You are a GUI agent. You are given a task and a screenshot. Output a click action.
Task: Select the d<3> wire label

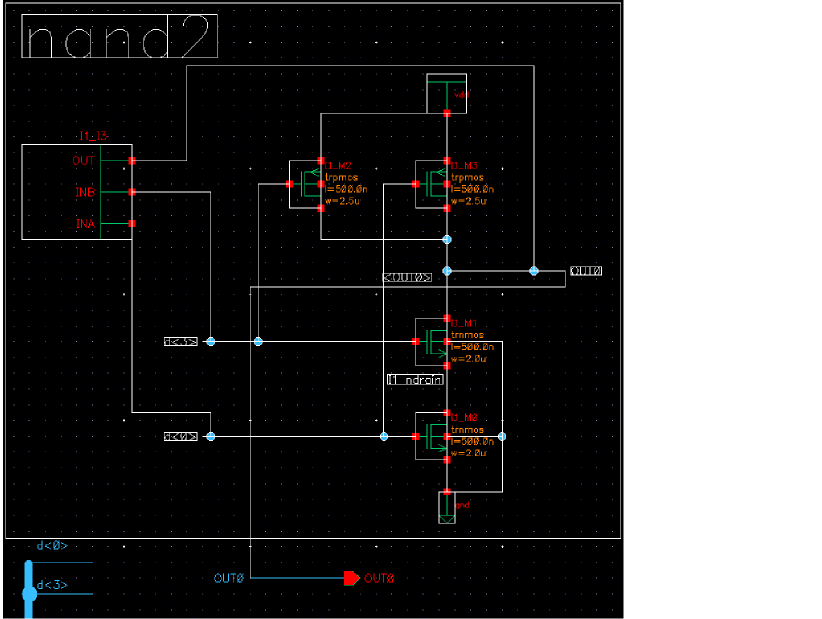[181, 342]
